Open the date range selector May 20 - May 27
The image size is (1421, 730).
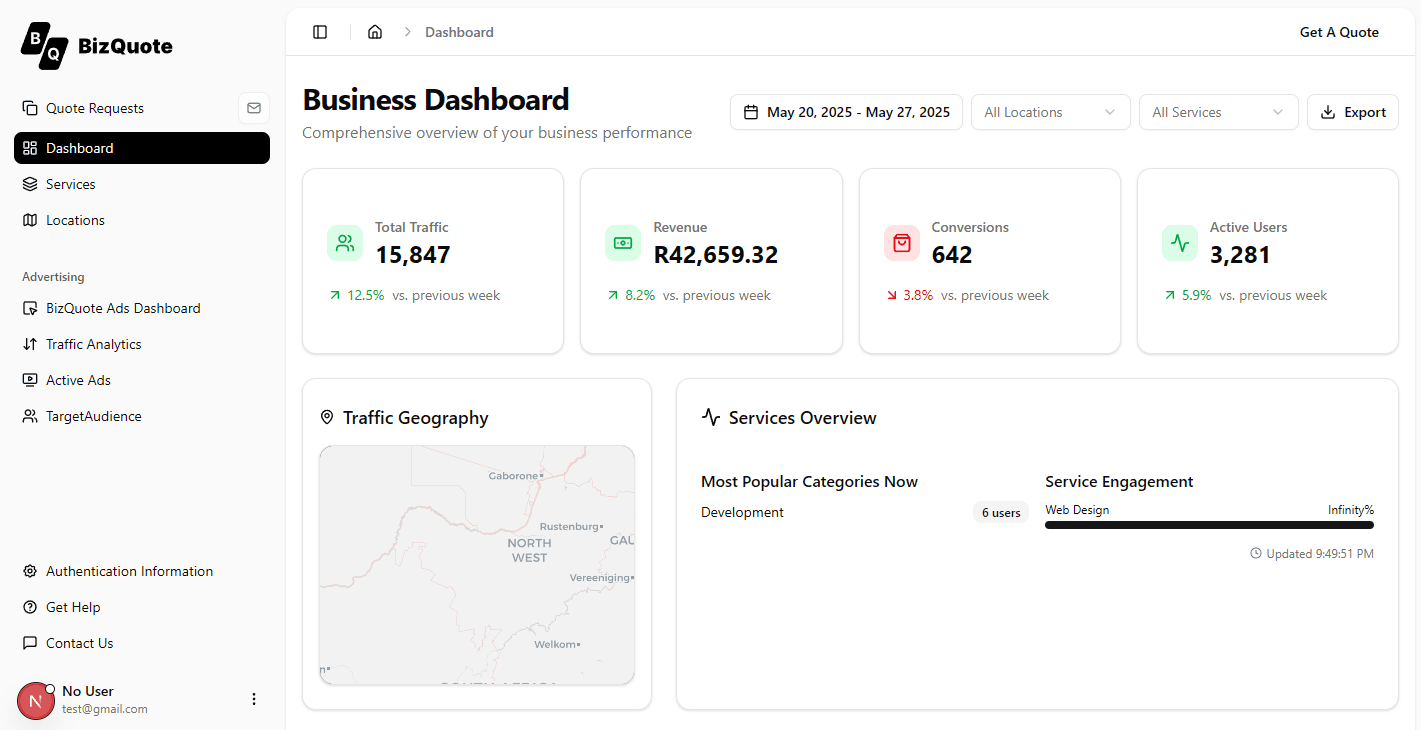846,112
